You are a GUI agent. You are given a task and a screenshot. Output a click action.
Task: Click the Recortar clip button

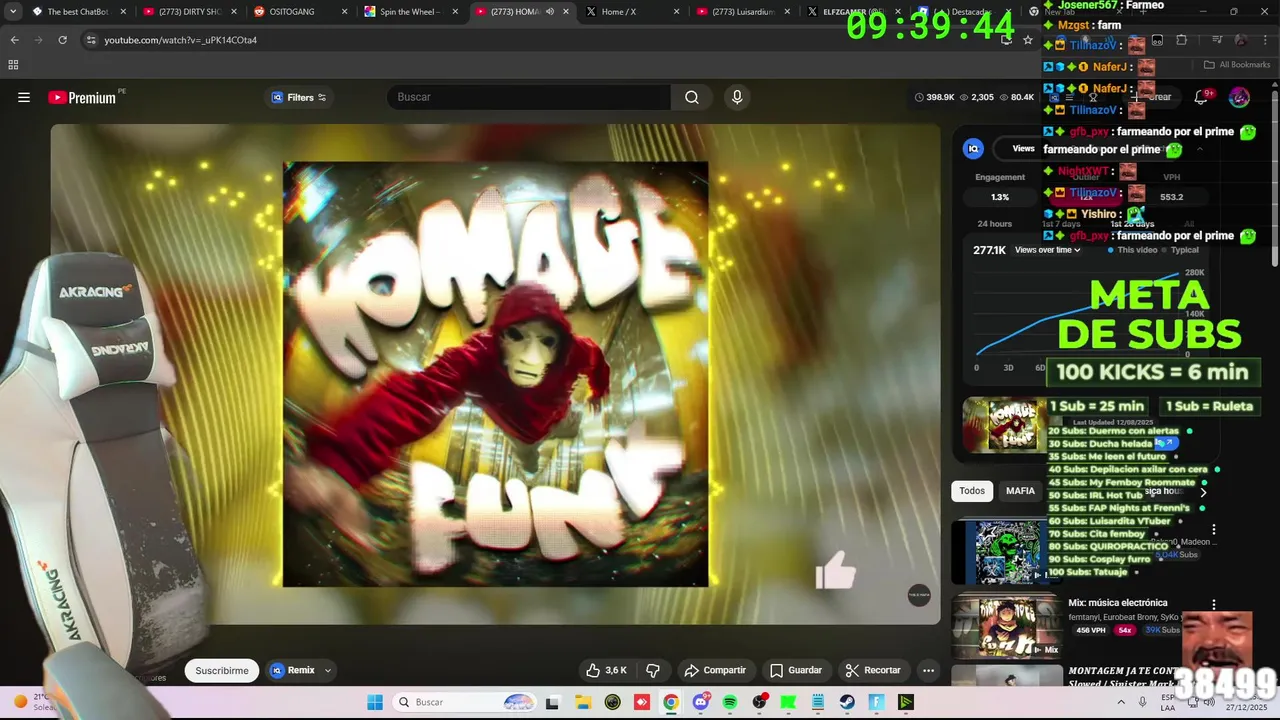(x=873, y=671)
